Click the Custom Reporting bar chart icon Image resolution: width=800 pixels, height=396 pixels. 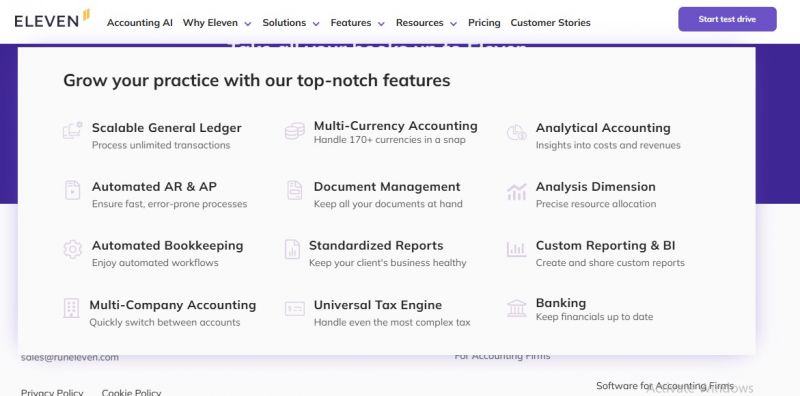point(516,249)
